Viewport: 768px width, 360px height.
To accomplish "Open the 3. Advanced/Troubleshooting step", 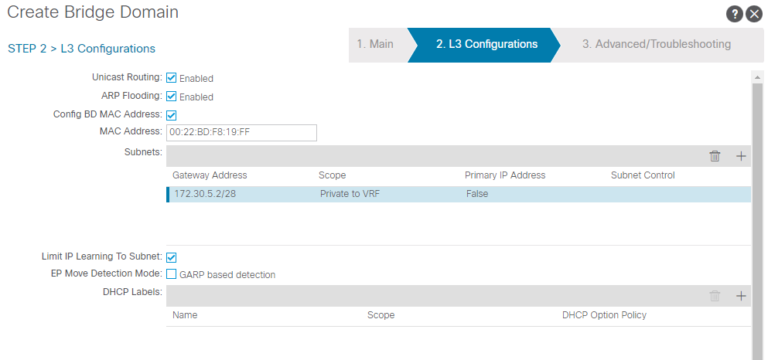I will (x=656, y=45).
